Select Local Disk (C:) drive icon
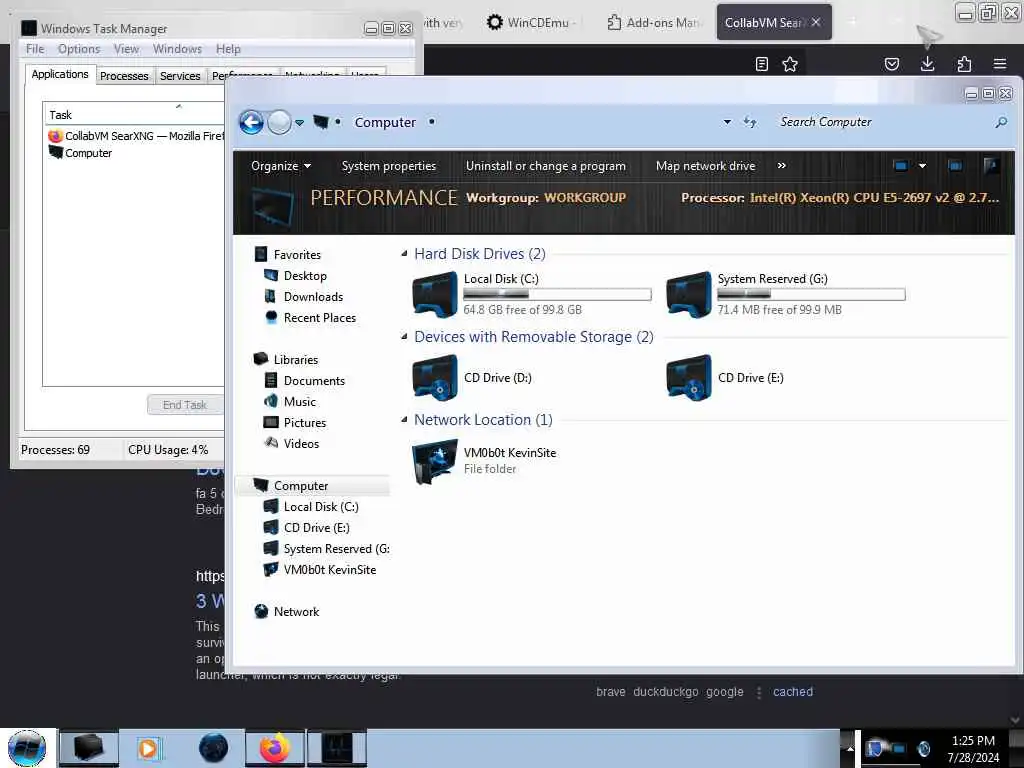 pos(435,295)
